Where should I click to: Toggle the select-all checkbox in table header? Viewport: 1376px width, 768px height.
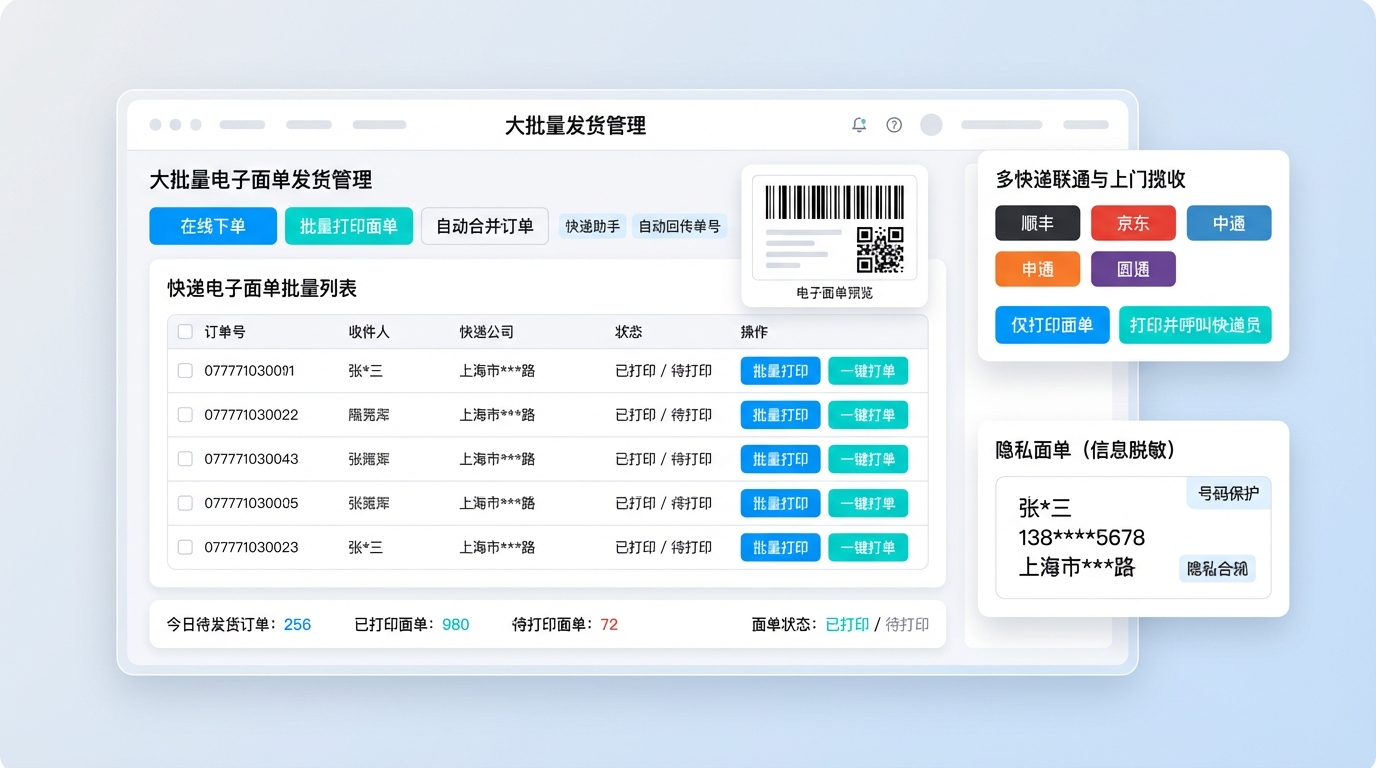(x=185, y=332)
